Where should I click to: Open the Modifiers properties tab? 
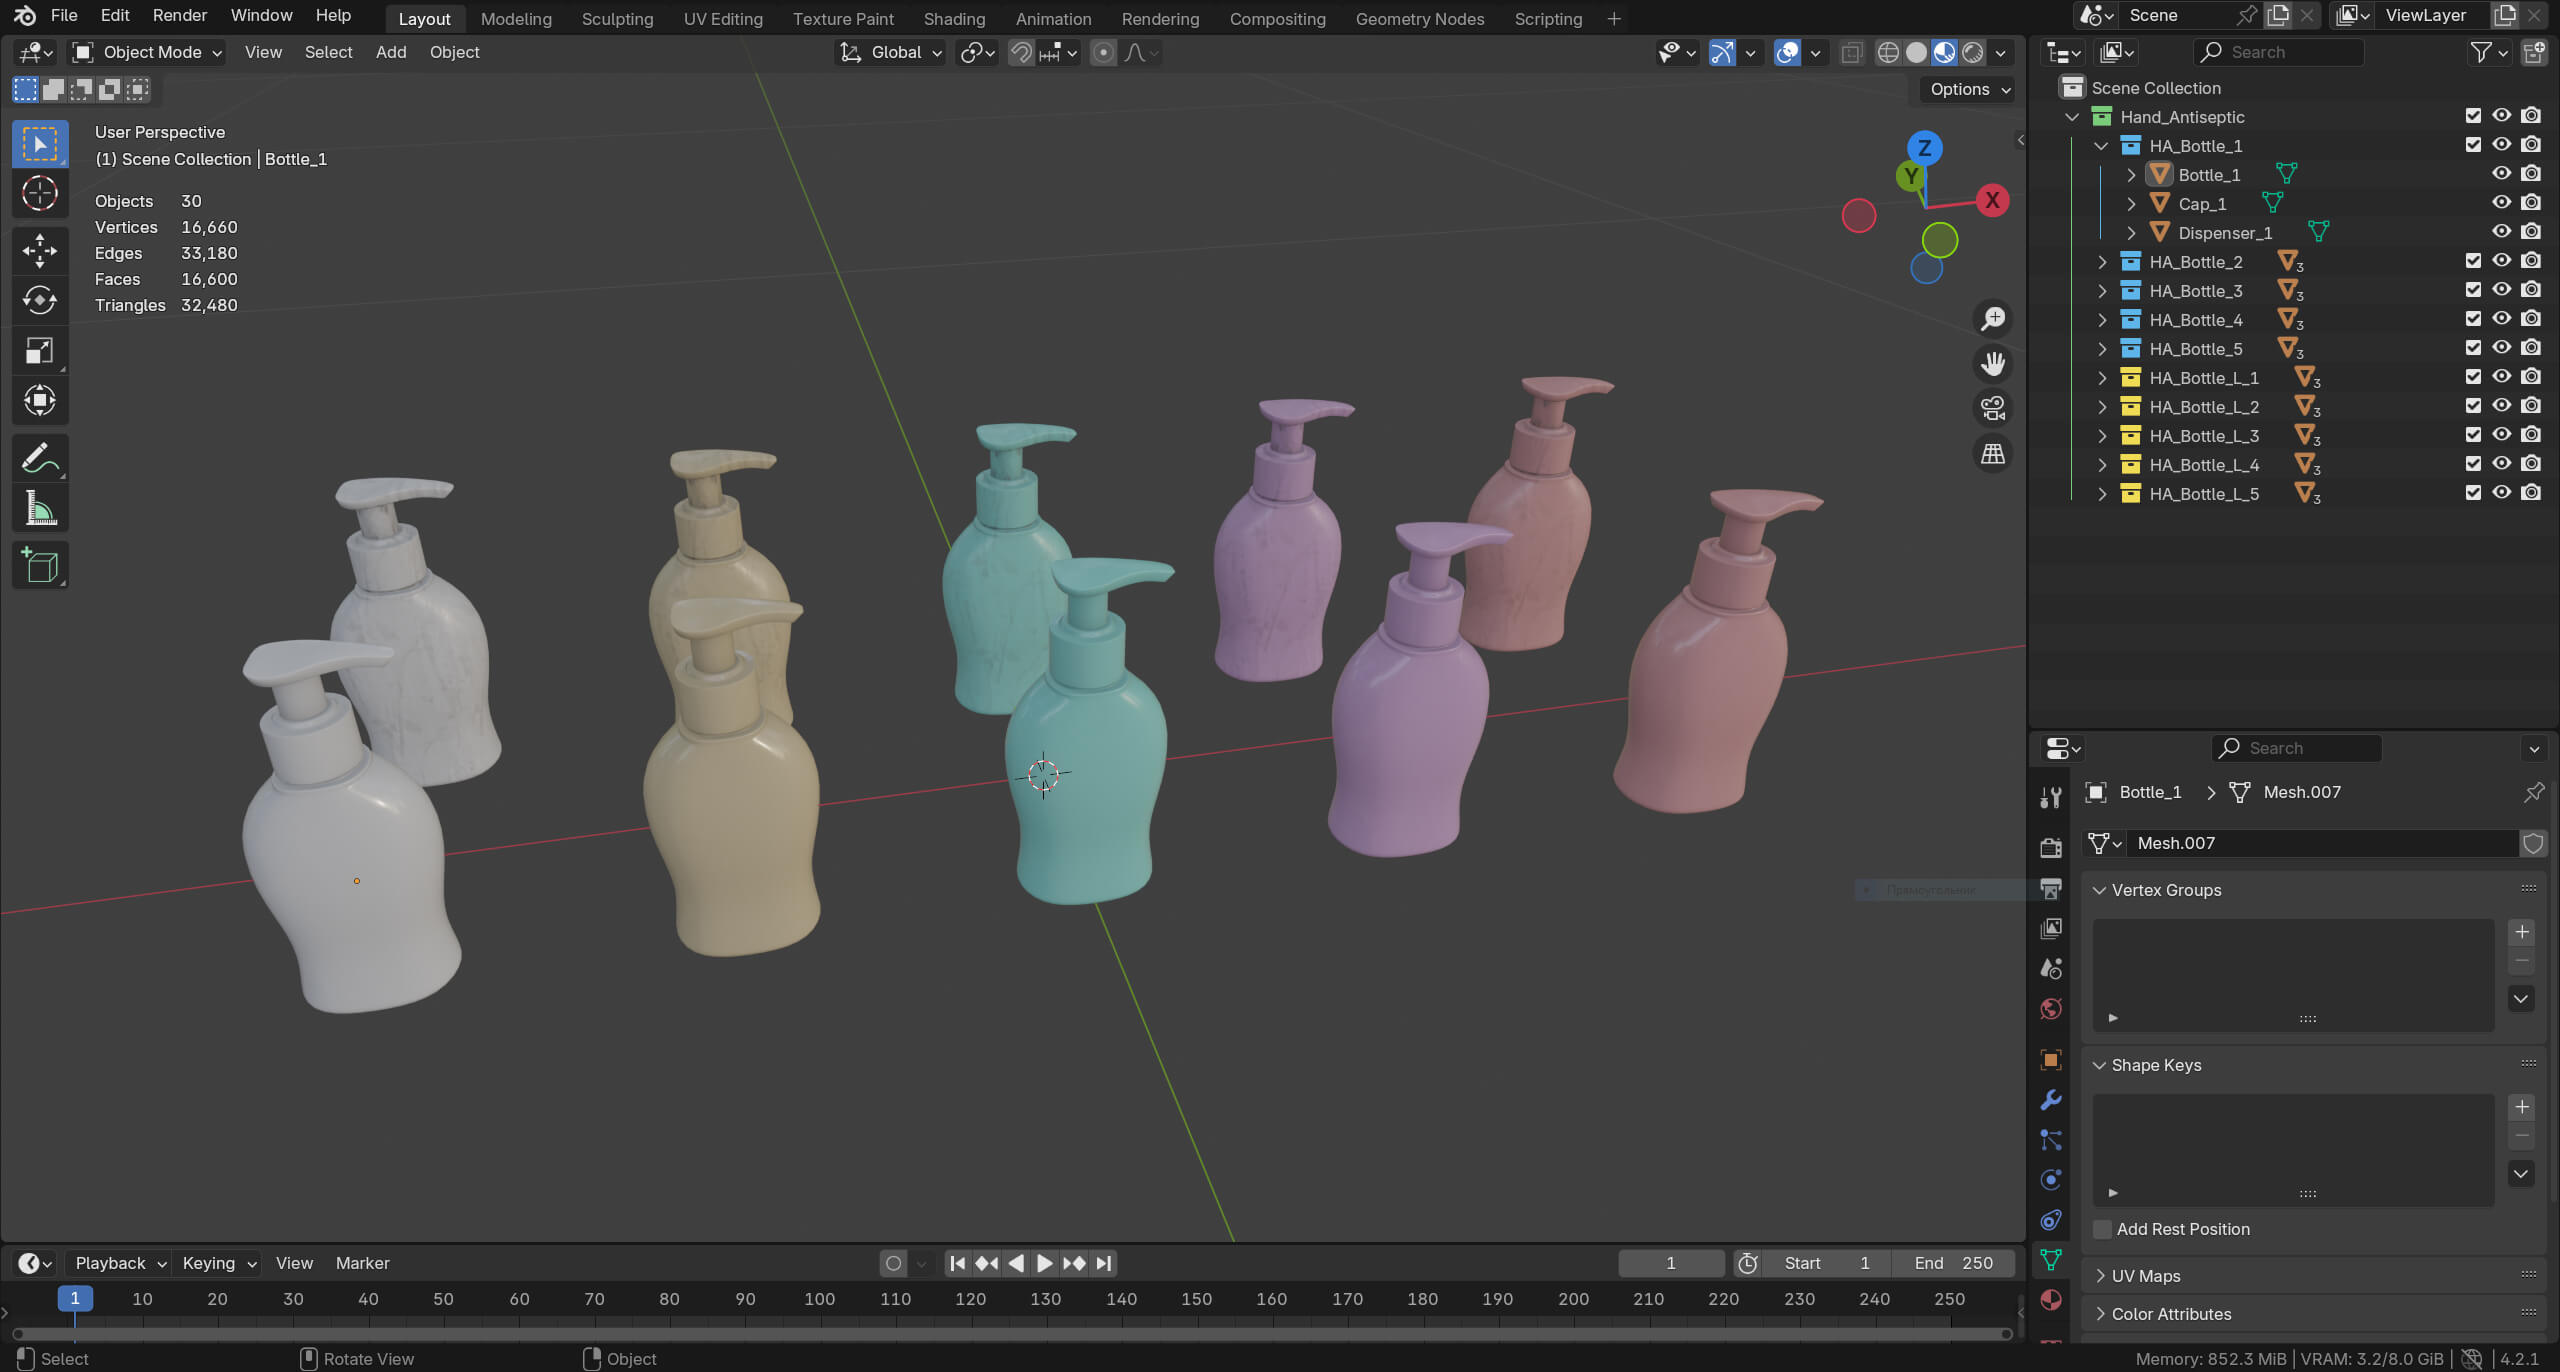coord(2051,1100)
